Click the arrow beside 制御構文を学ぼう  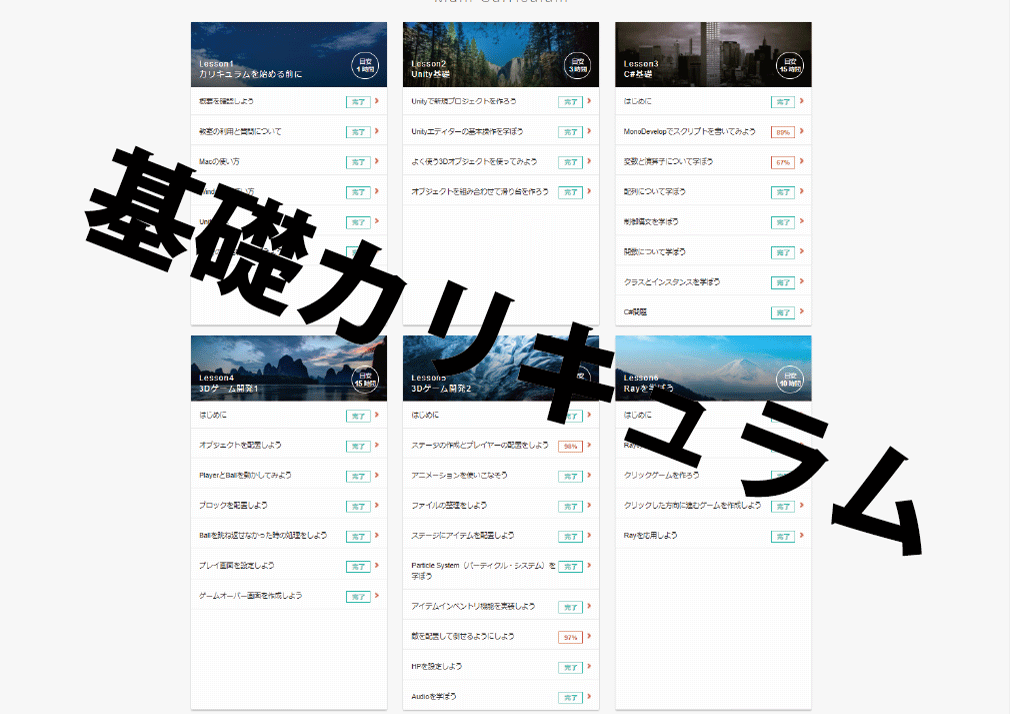click(x=801, y=222)
